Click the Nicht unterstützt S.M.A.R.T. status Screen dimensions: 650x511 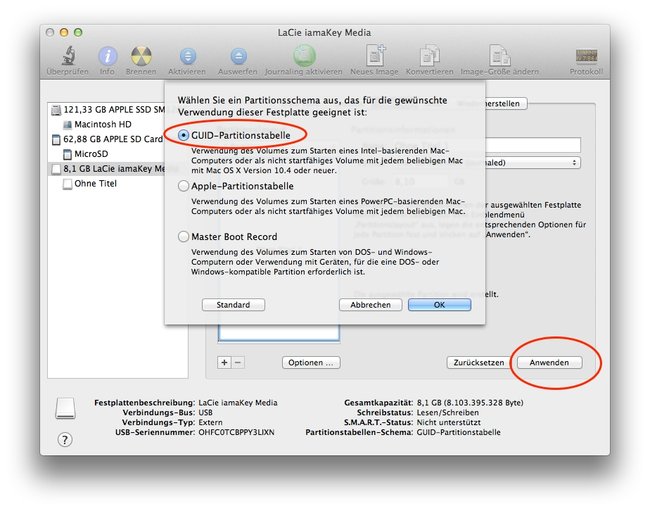click(x=449, y=422)
